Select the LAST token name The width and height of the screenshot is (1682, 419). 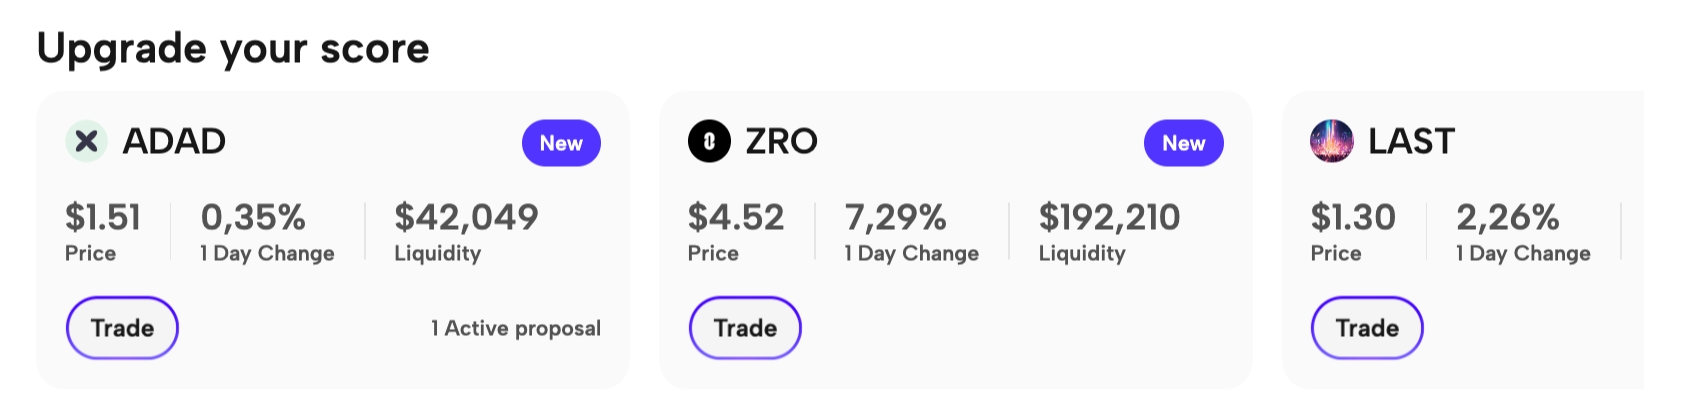coord(1411,141)
